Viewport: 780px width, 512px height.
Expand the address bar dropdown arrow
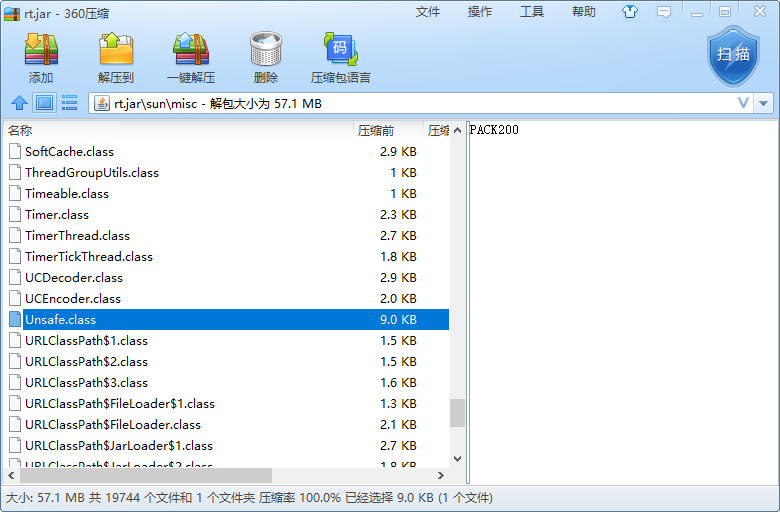pyautogui.click(x=764, y=103)
